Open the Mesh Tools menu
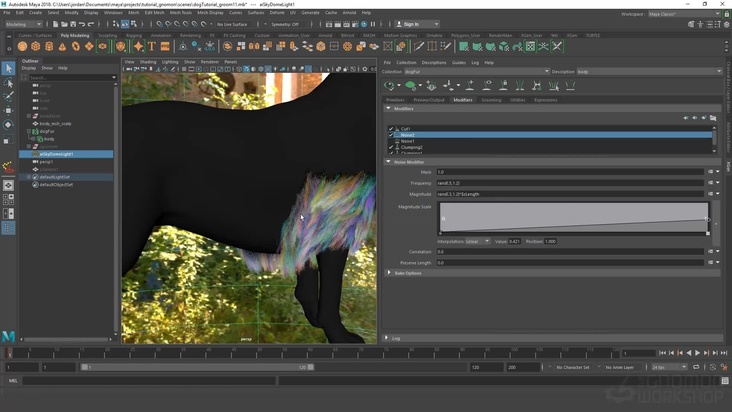This screenshot has height=412, width=732. pos(180,13)
